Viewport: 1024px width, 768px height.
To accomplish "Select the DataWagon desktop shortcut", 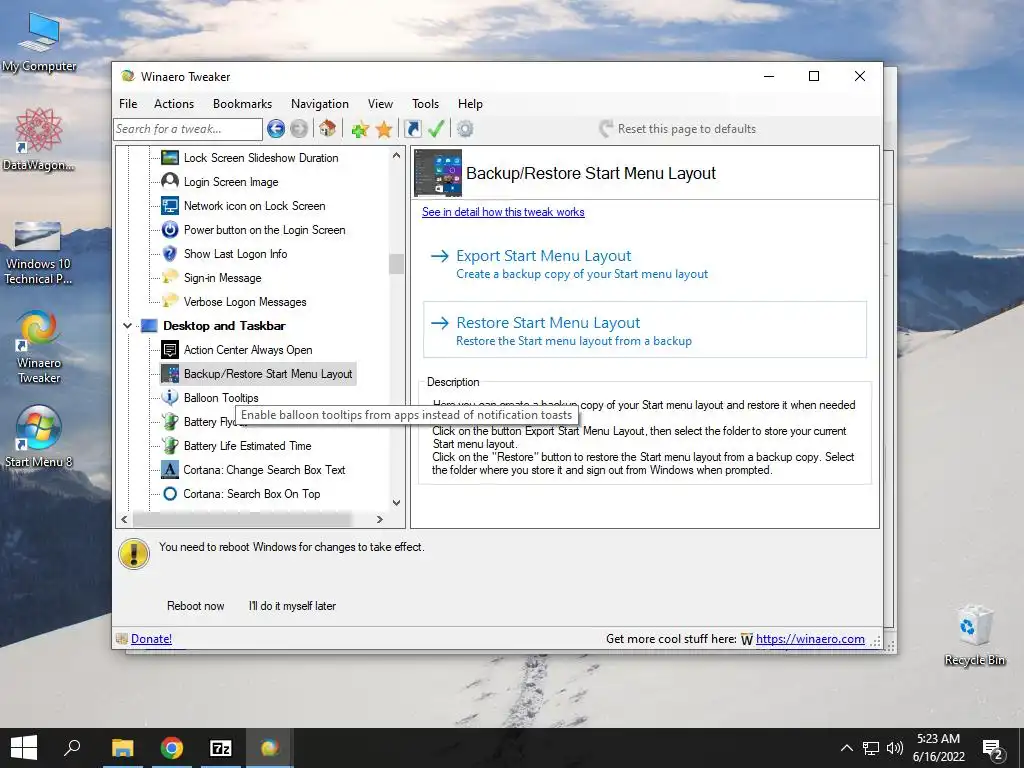I will click(39, 138).
